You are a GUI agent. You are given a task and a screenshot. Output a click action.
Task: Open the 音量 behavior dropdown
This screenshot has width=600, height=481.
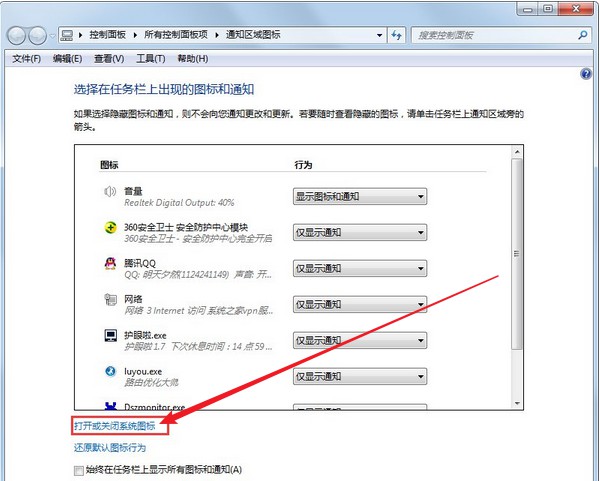pyautogui.click(x=359, y=197)
